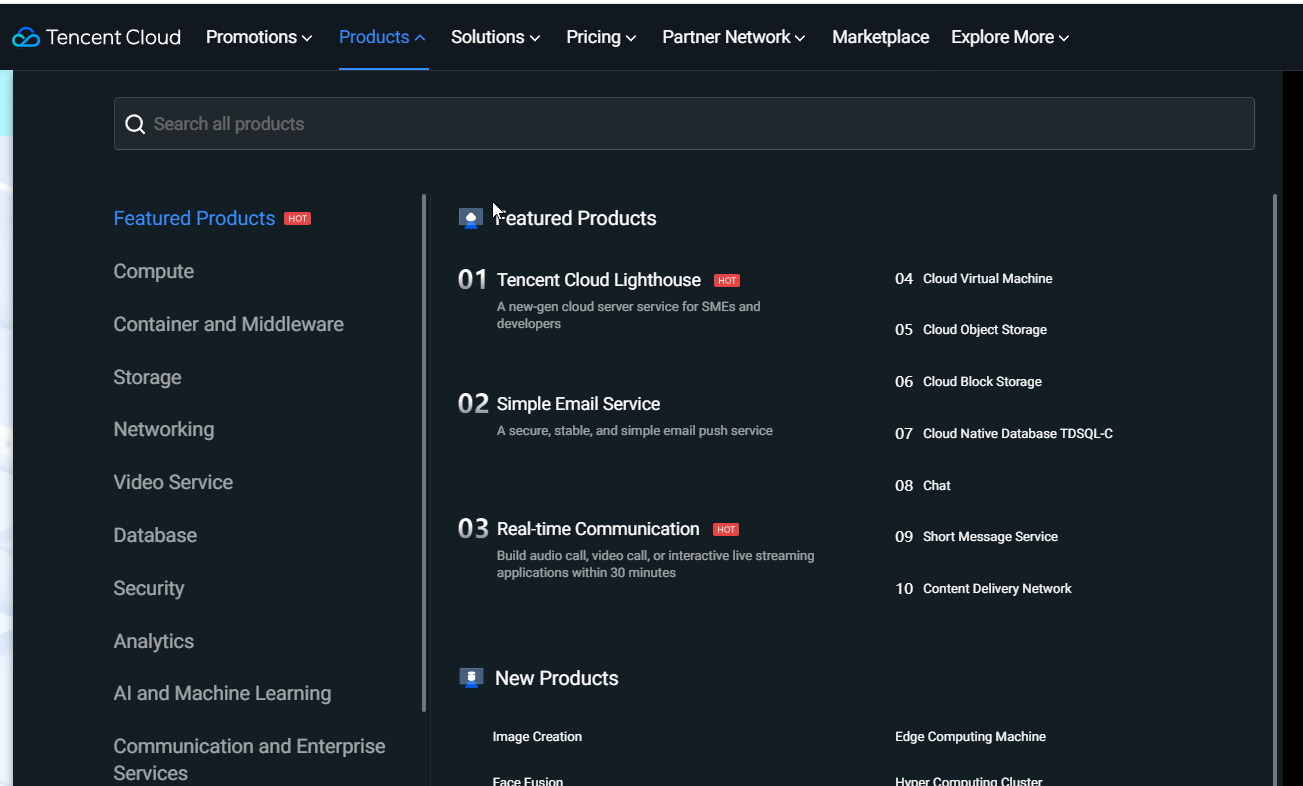Open Cloud Virtual Machine link

pos(987,279)
